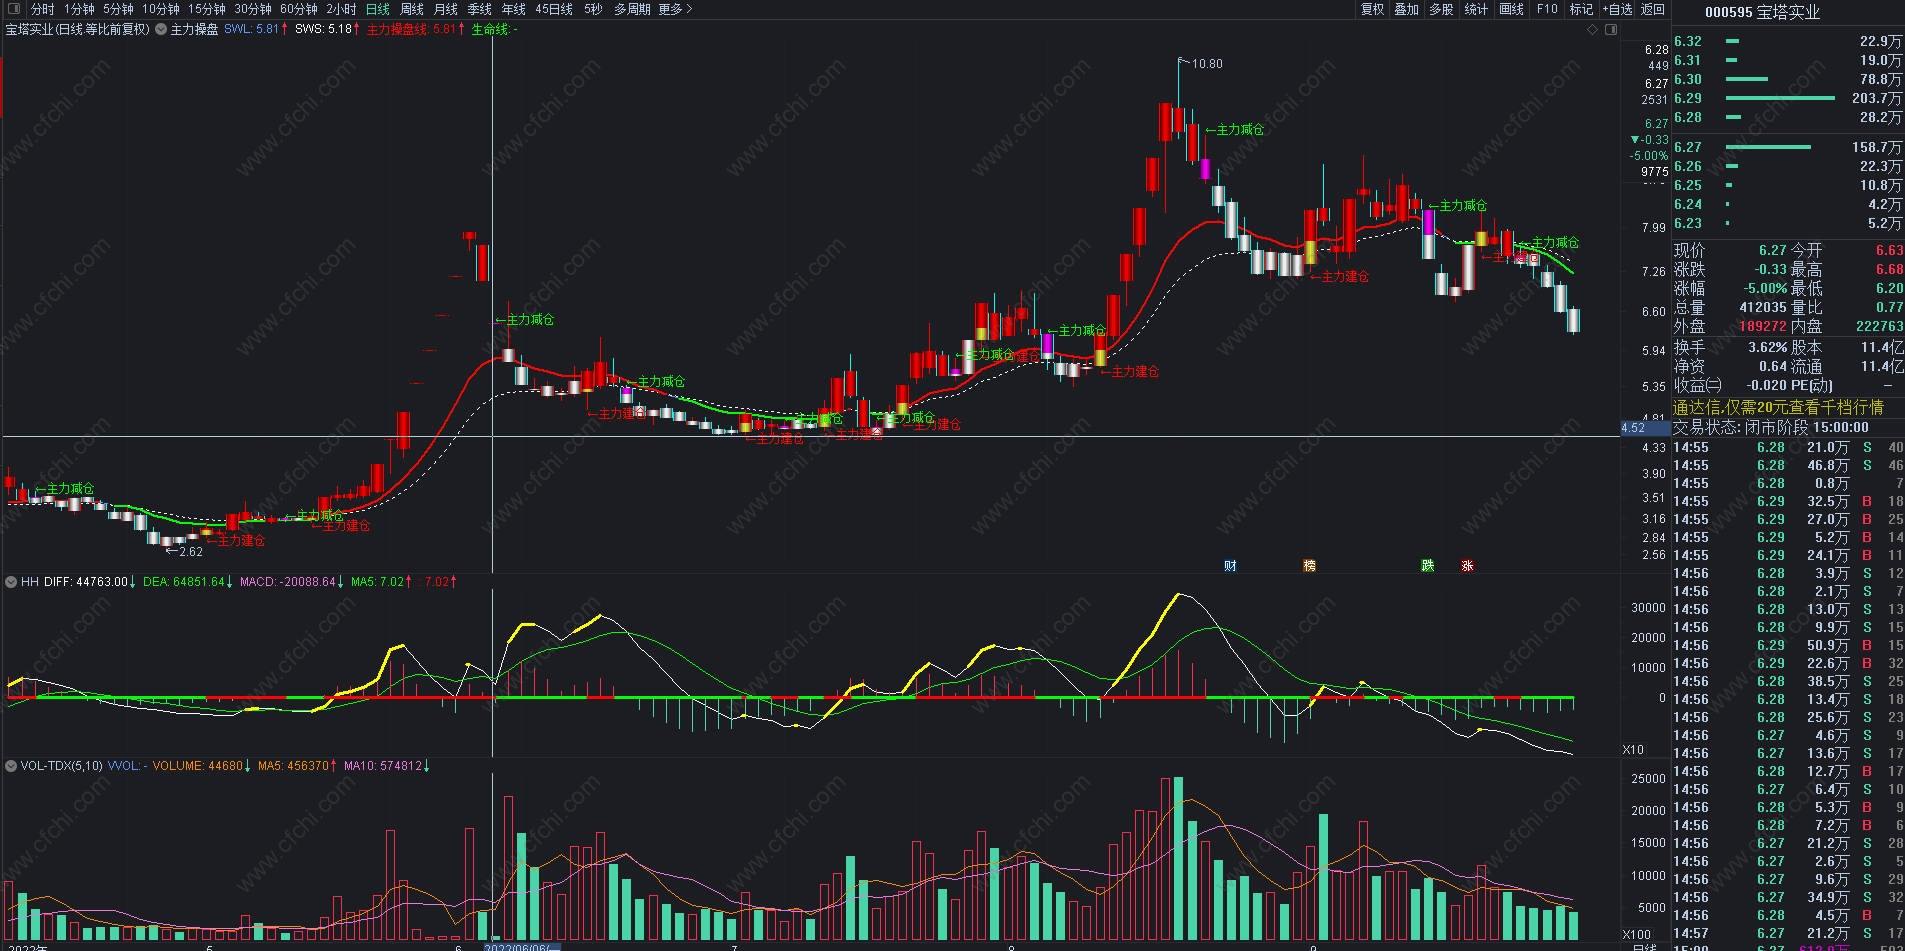Image resolution: width=1905 pixels, height=951 pixels.
Task: Expand the 更多 periods menu
Action: pos(675,9)
